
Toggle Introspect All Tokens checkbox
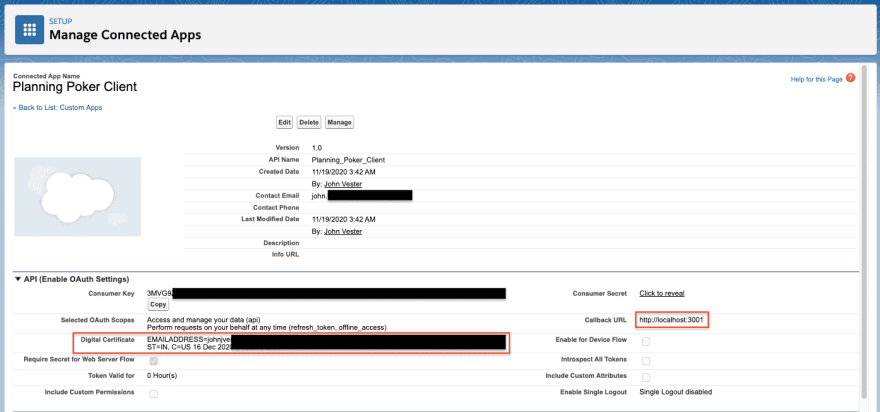[647, 361]
